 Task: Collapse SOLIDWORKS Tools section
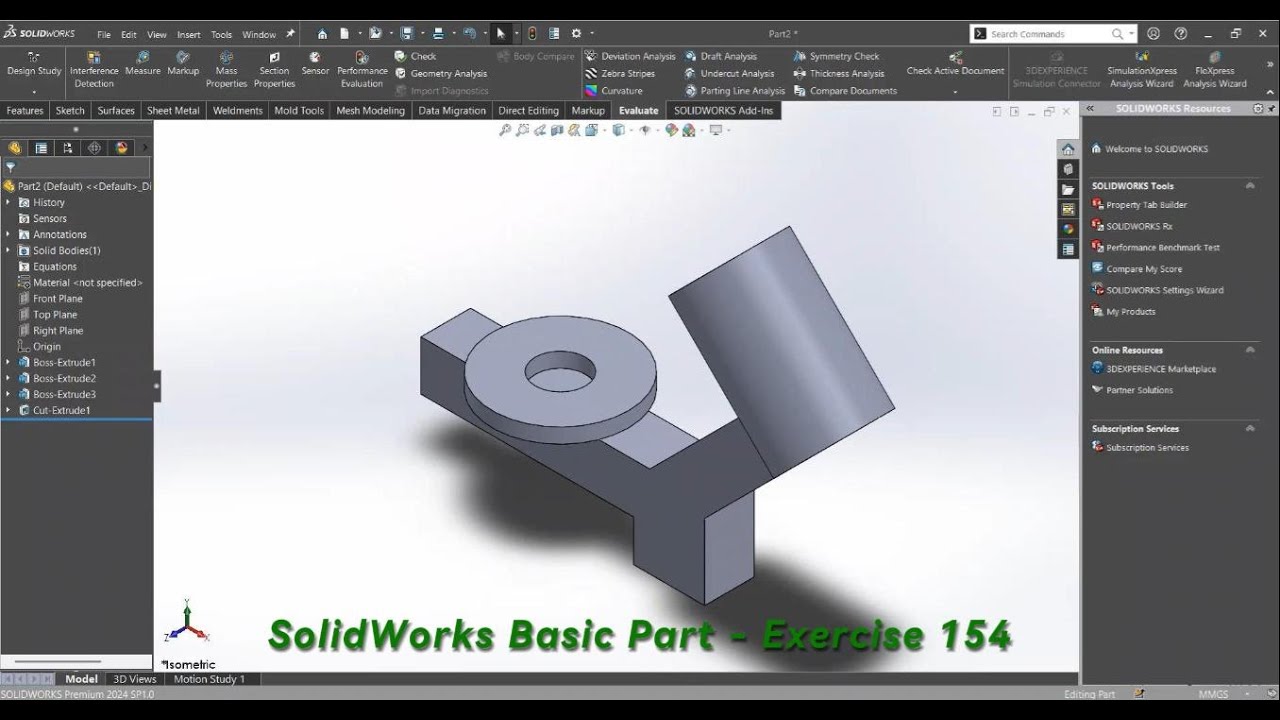pos(1250,186)
